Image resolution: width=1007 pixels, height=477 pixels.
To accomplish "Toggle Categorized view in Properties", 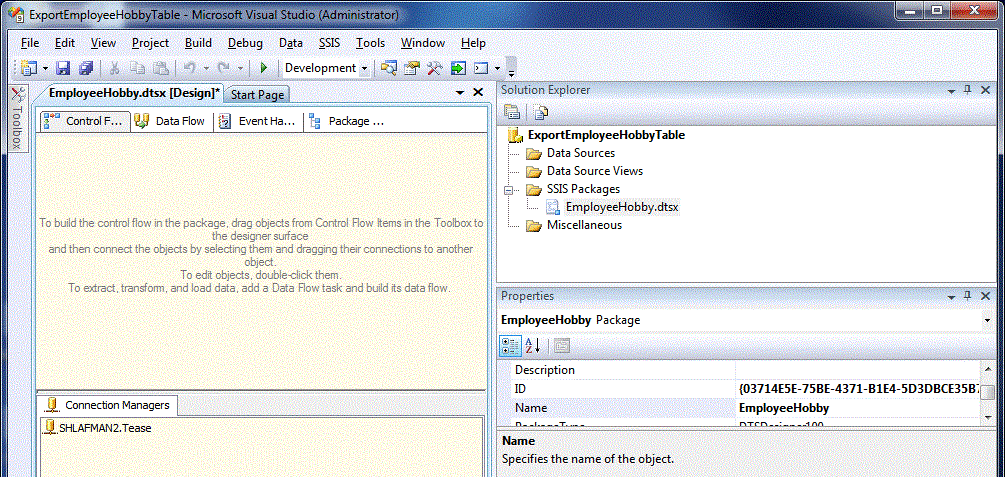I will tap(511, 346).
